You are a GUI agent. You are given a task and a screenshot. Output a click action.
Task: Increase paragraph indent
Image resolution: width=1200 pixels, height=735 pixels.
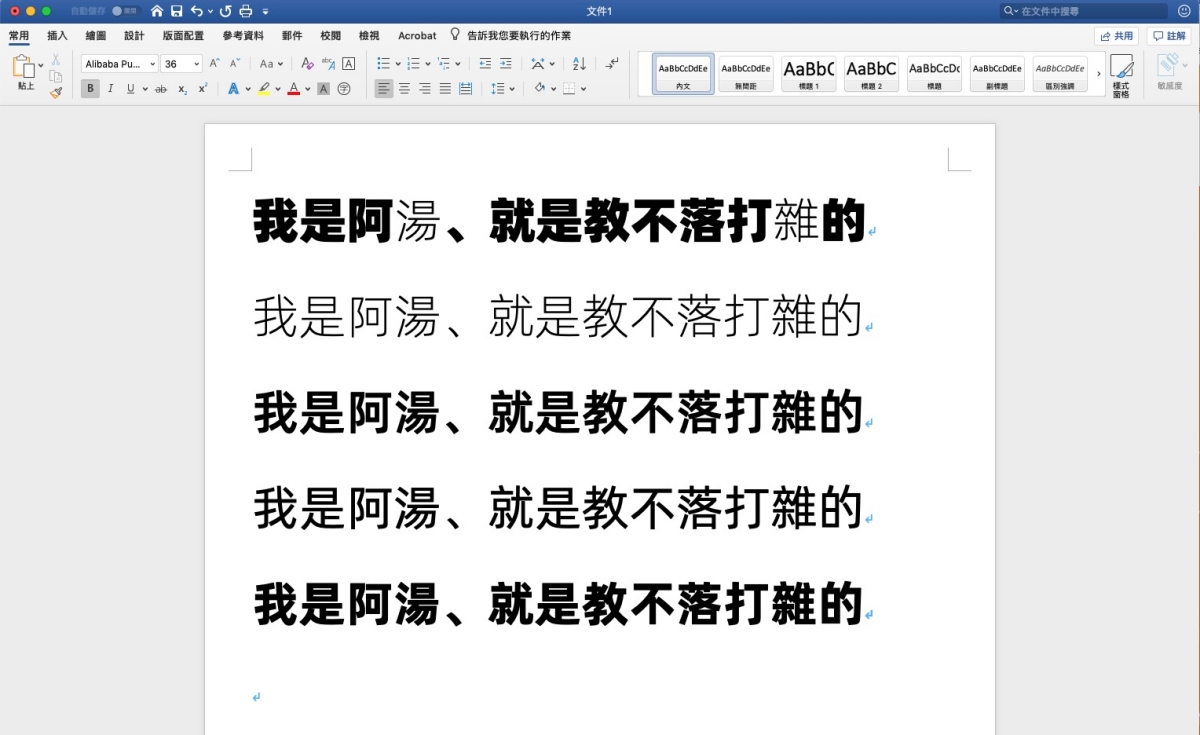click(506, 63)
